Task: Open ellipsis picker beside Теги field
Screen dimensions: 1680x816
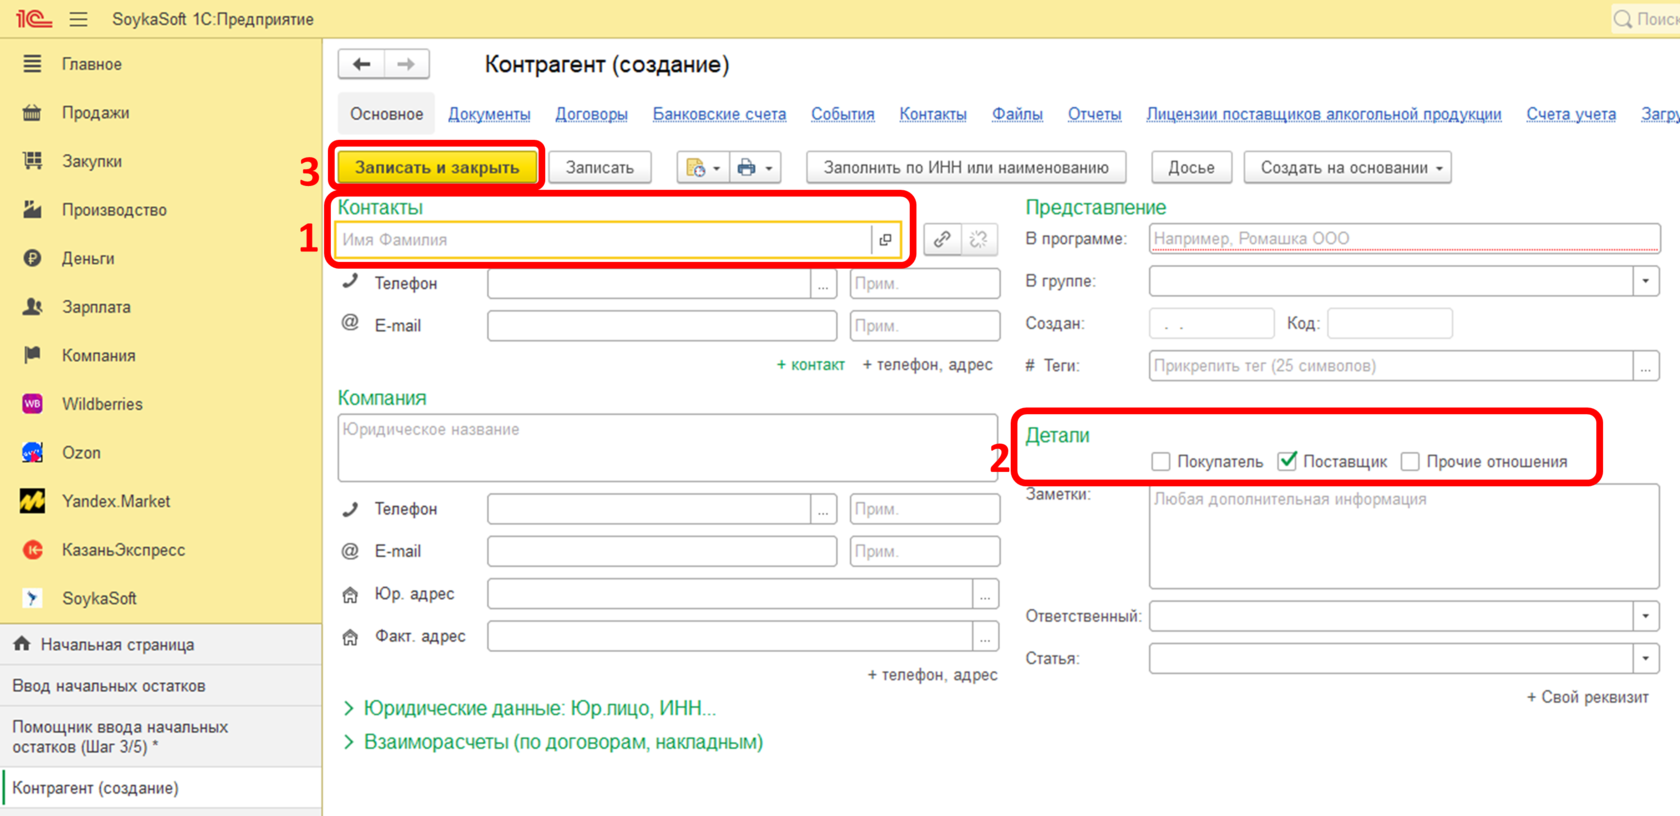Action: click(x=1646, y=366)
